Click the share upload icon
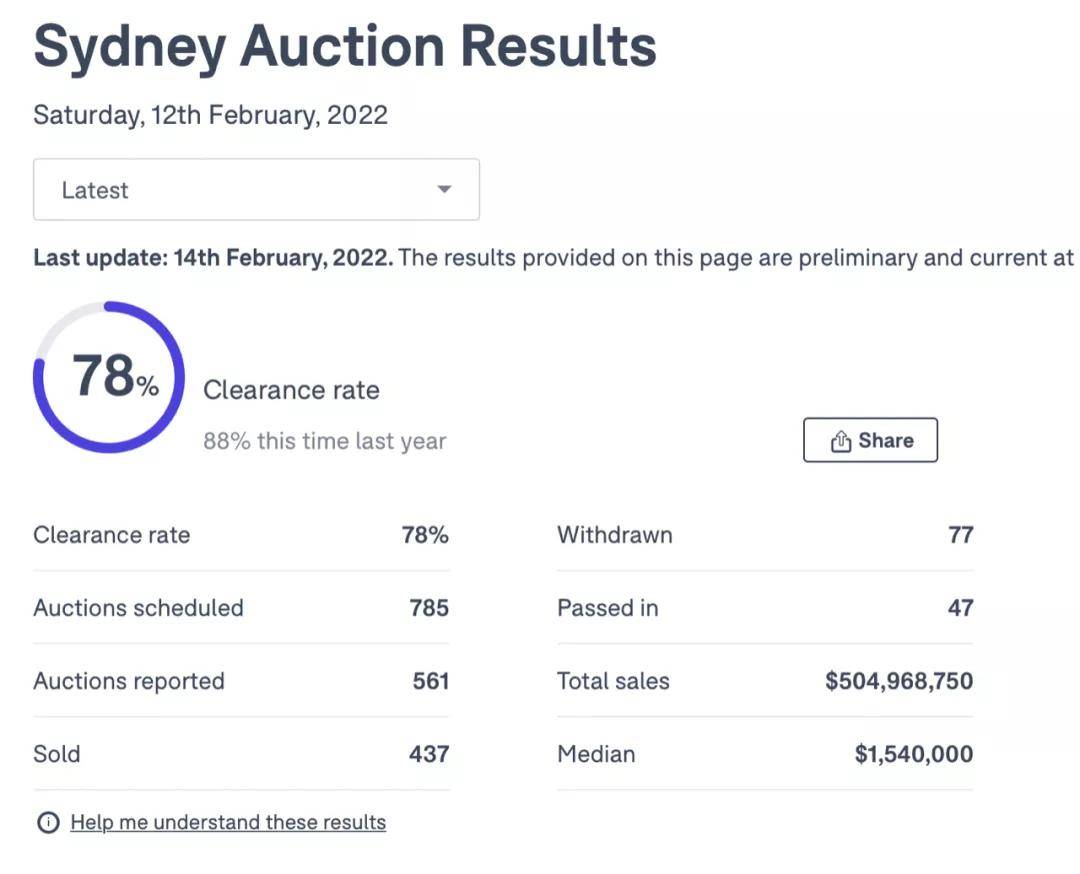Screen dimensions: 1080x874 tap(841, 441)
